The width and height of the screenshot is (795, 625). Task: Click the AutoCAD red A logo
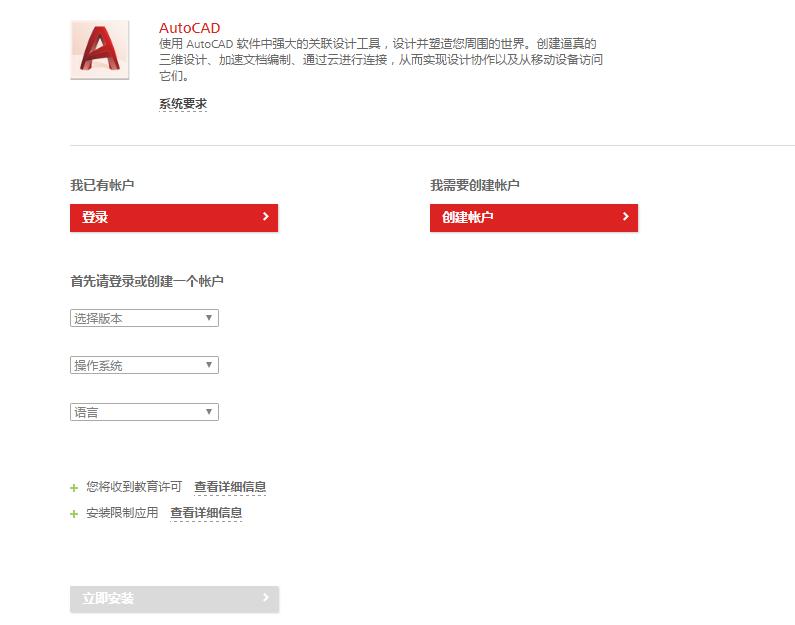pyautogui.click(x=100, y=50)
